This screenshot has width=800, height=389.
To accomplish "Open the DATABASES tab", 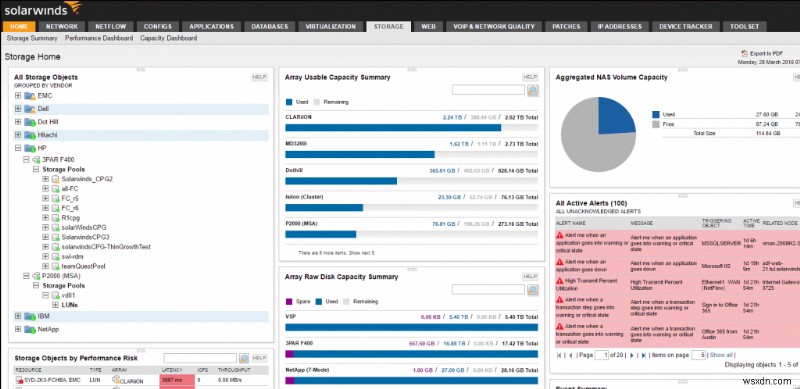I will (x=269, y=27).
